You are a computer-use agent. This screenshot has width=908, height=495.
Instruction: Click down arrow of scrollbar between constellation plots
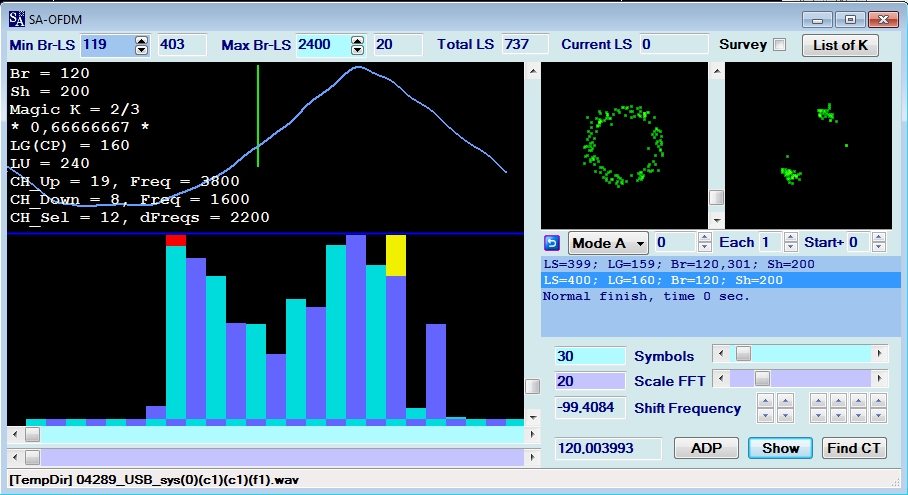(x=717, y=221)
